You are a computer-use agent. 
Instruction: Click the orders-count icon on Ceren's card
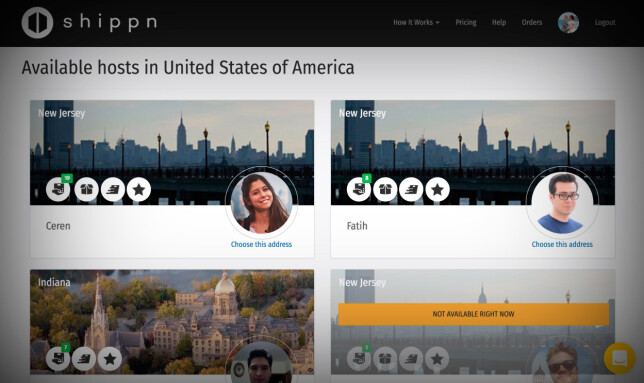(x=58, y=189)
